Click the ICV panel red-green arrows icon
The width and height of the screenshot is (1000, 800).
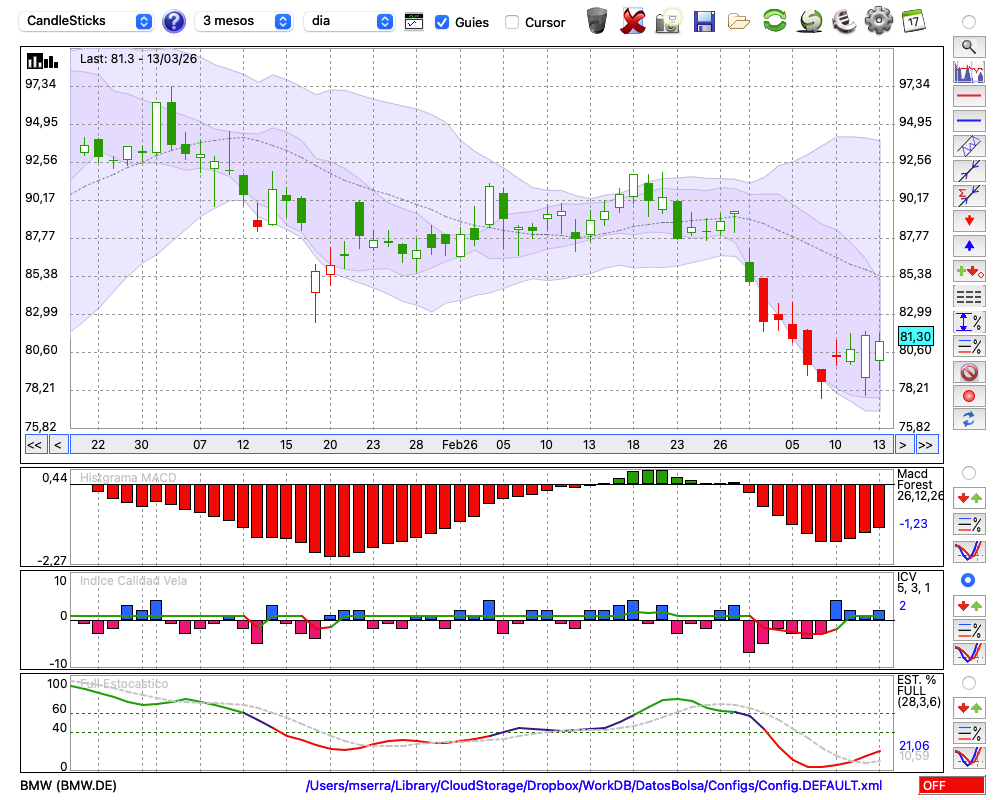(x=969, y=605)
